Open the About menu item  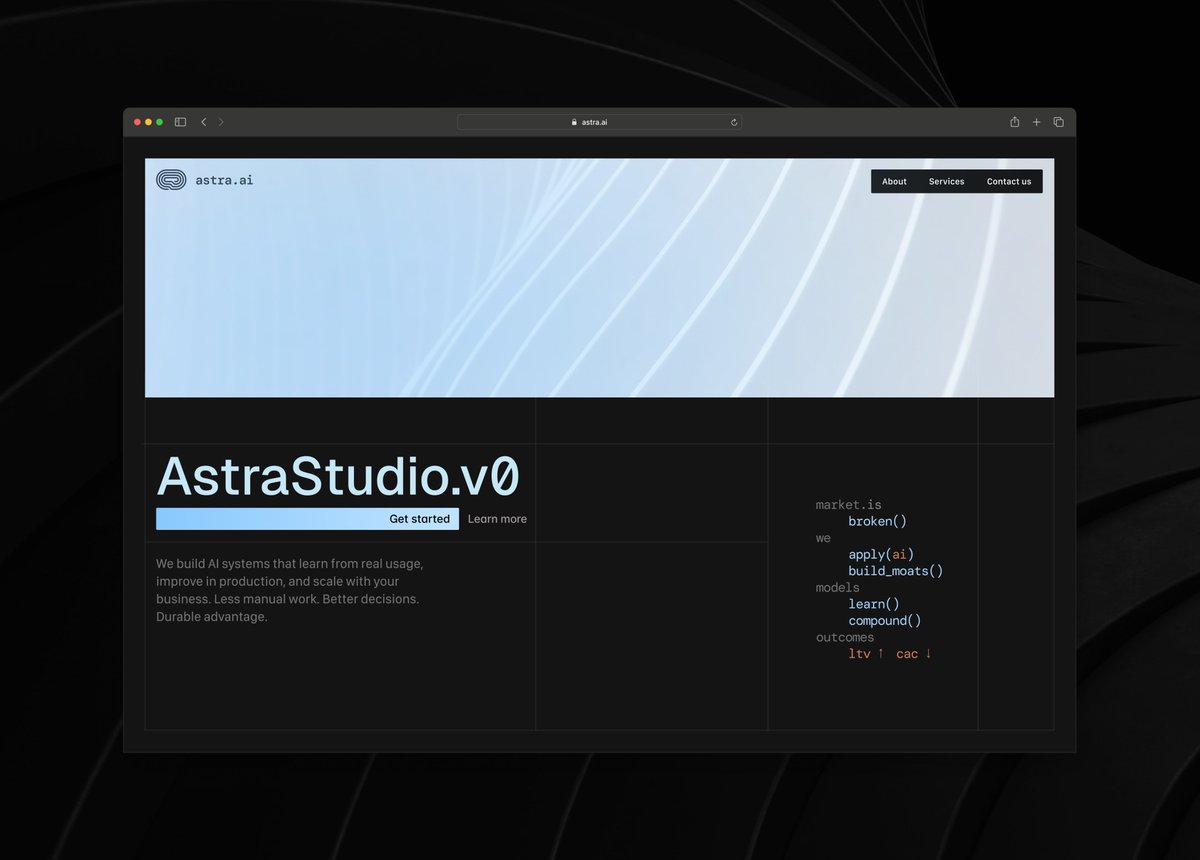894,181
